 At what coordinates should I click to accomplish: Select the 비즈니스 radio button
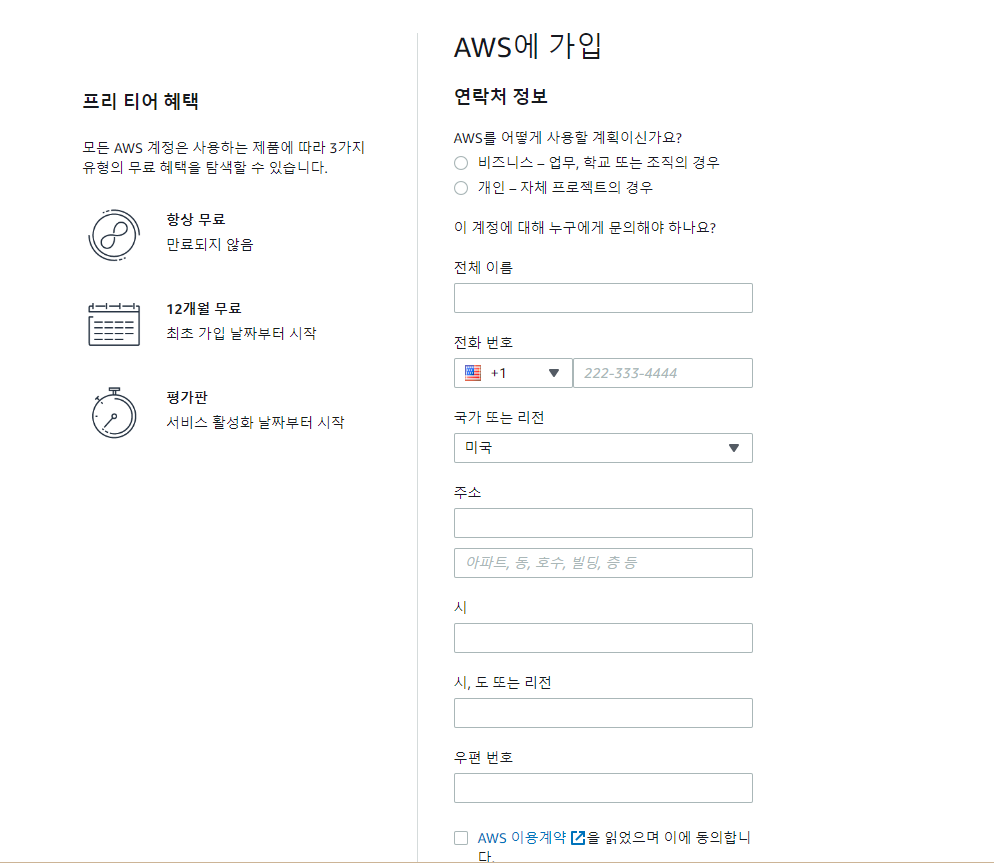pos(461,163)
